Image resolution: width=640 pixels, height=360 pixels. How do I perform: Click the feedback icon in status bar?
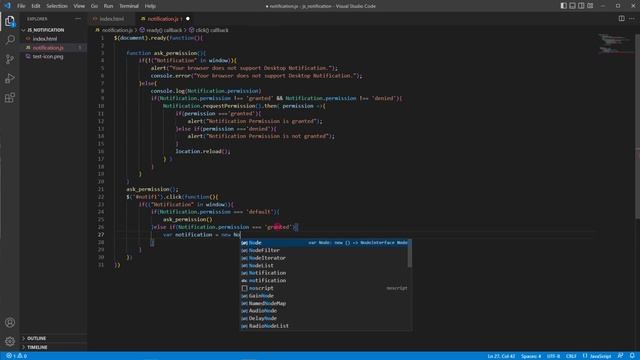(x=620, y=356)
